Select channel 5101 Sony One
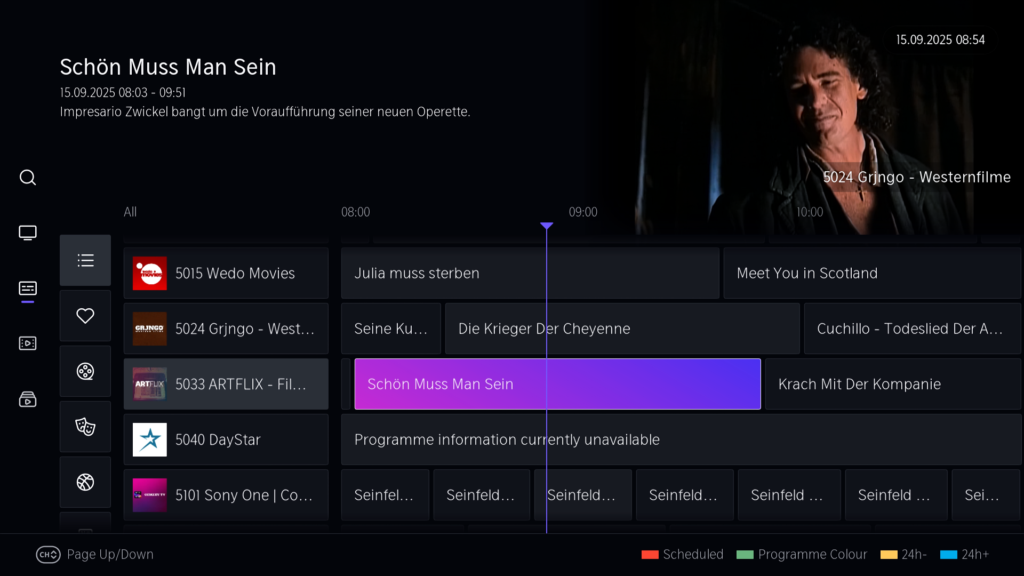The image size is (1024, 576). 226,495
